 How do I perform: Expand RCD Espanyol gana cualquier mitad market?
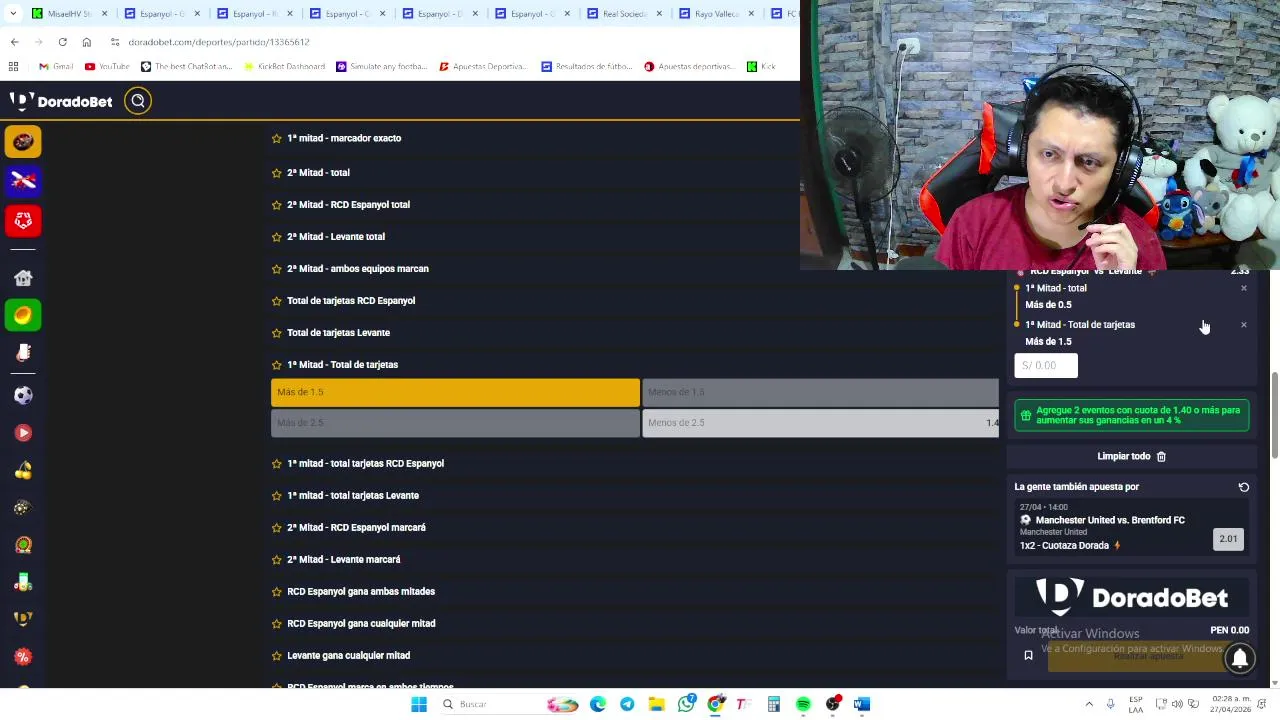635,624
